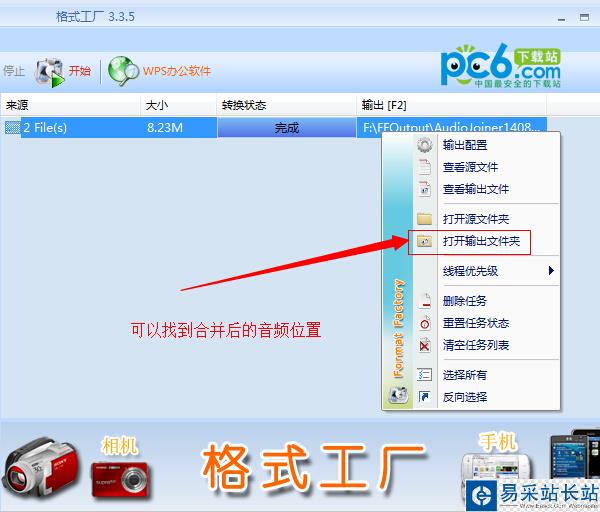Choose 查看源文件 from context menu

(471, 167)
